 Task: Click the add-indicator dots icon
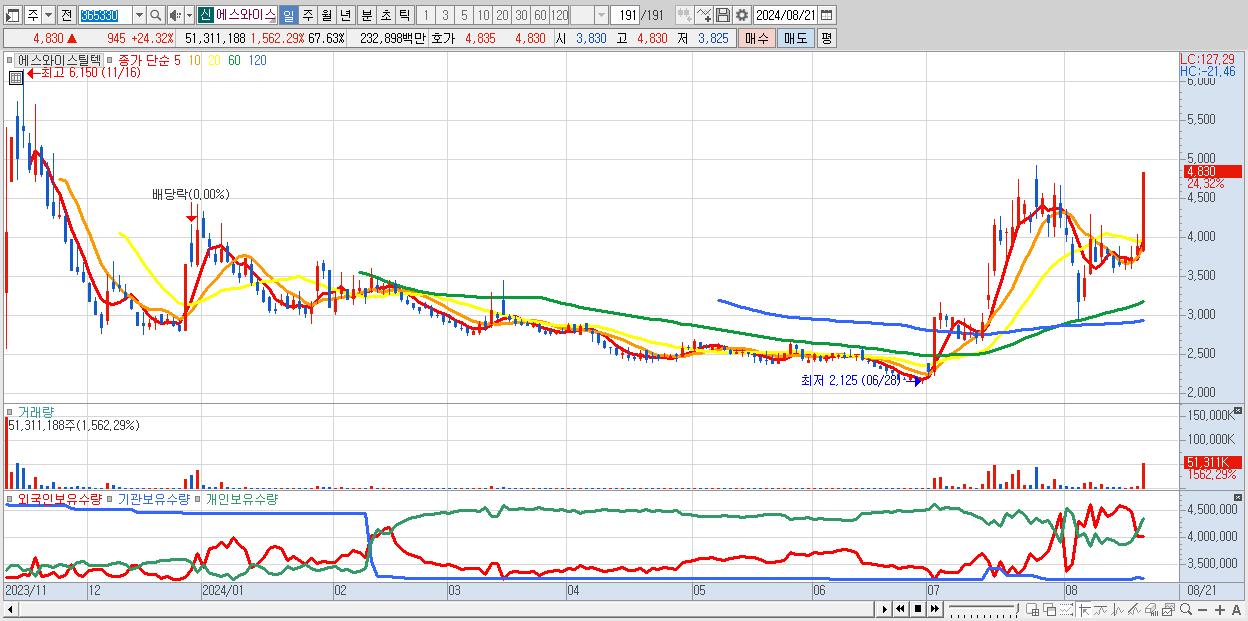[x=685, y=15]
